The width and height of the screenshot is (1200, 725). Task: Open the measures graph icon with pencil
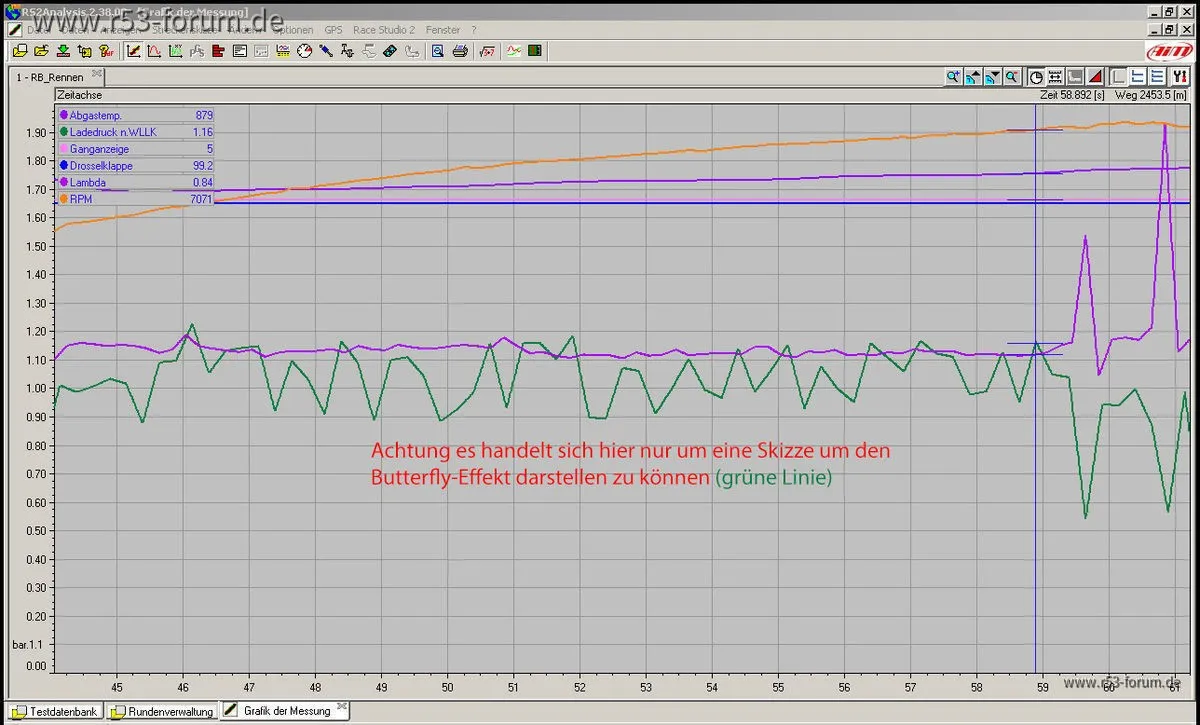coord(133,50)
